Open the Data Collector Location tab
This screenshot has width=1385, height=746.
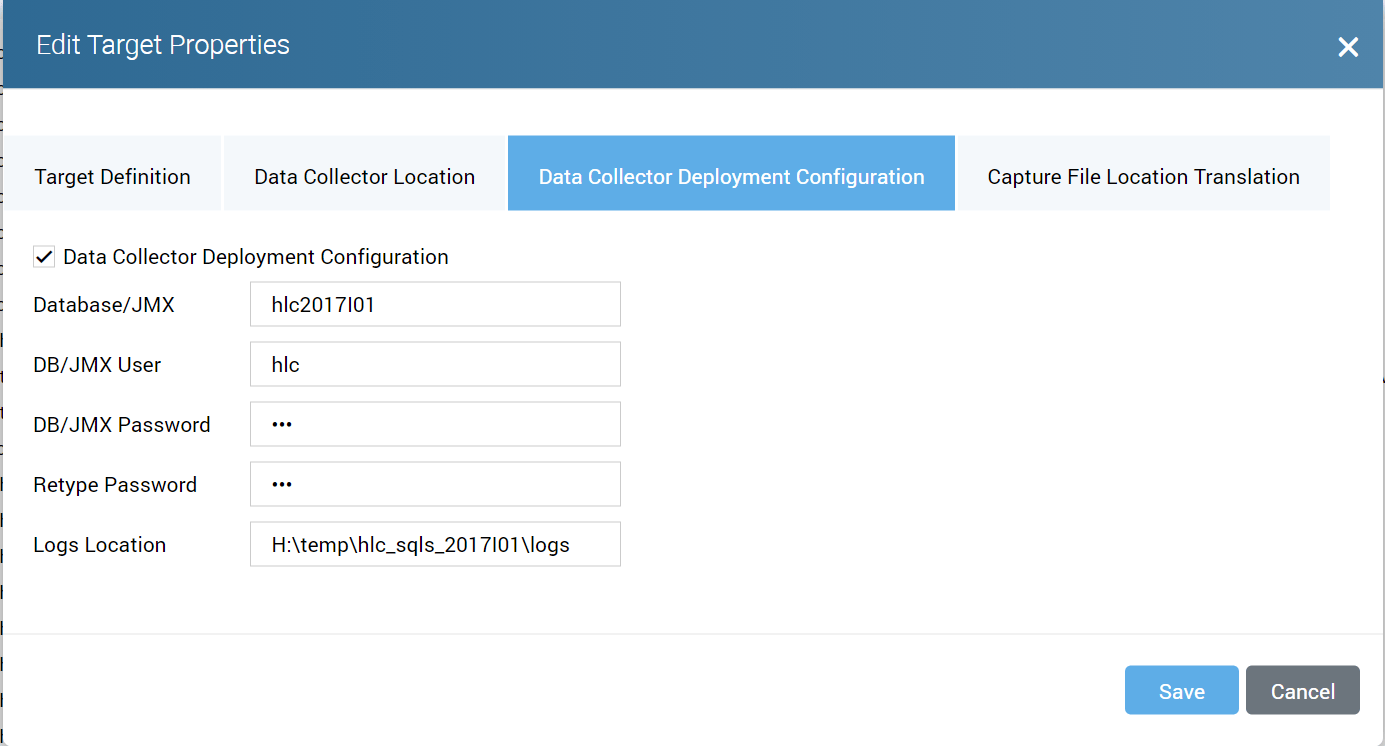click(364, 177)
